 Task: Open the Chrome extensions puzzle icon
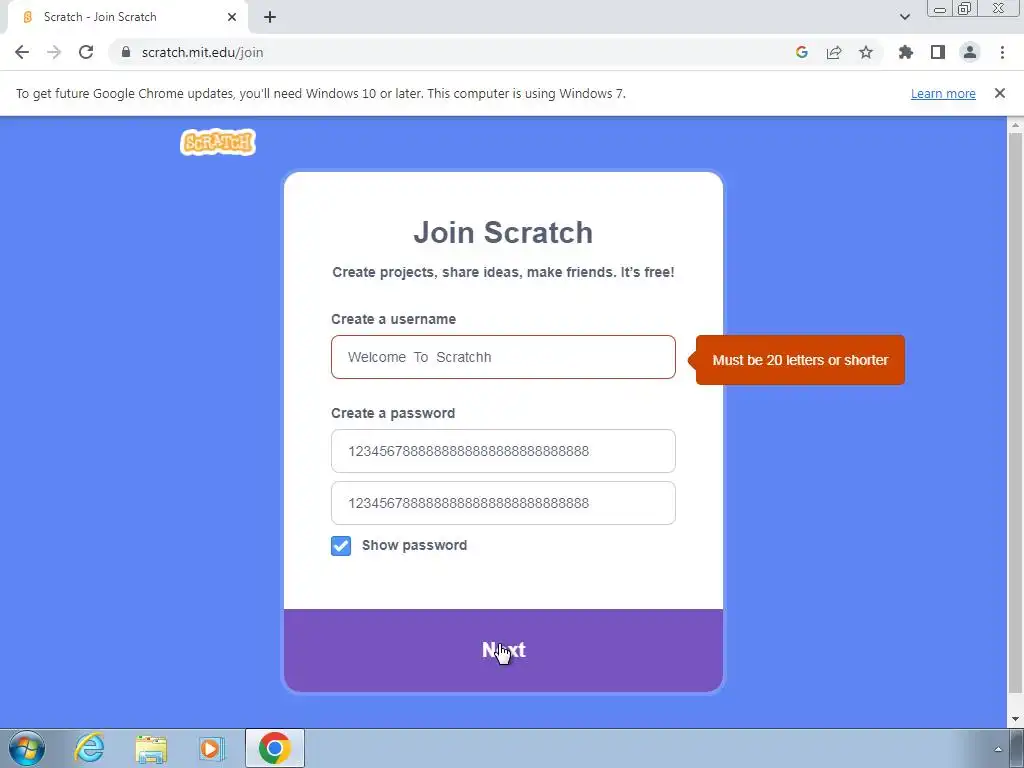(906, 52)
